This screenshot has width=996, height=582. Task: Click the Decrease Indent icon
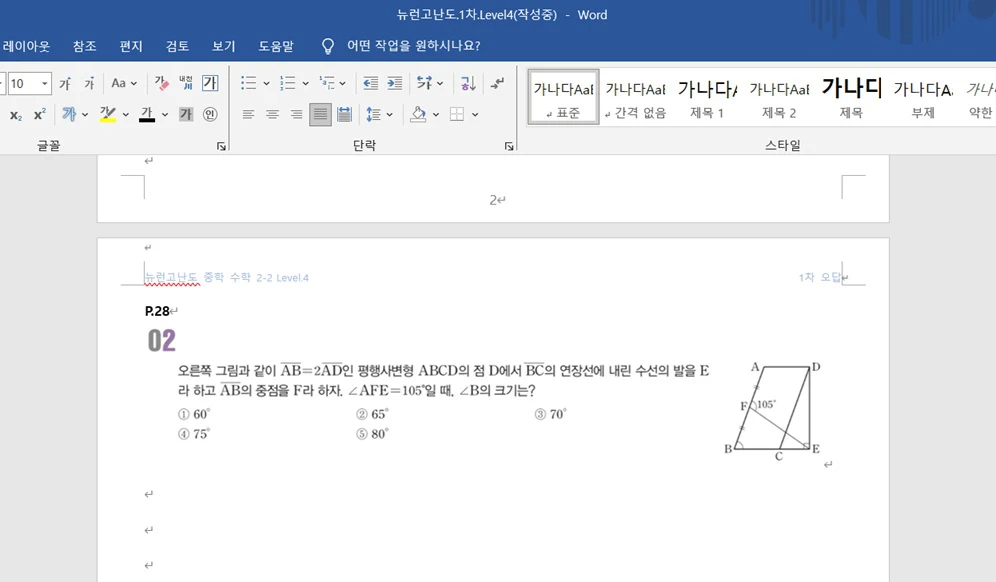tap(371, 82)
